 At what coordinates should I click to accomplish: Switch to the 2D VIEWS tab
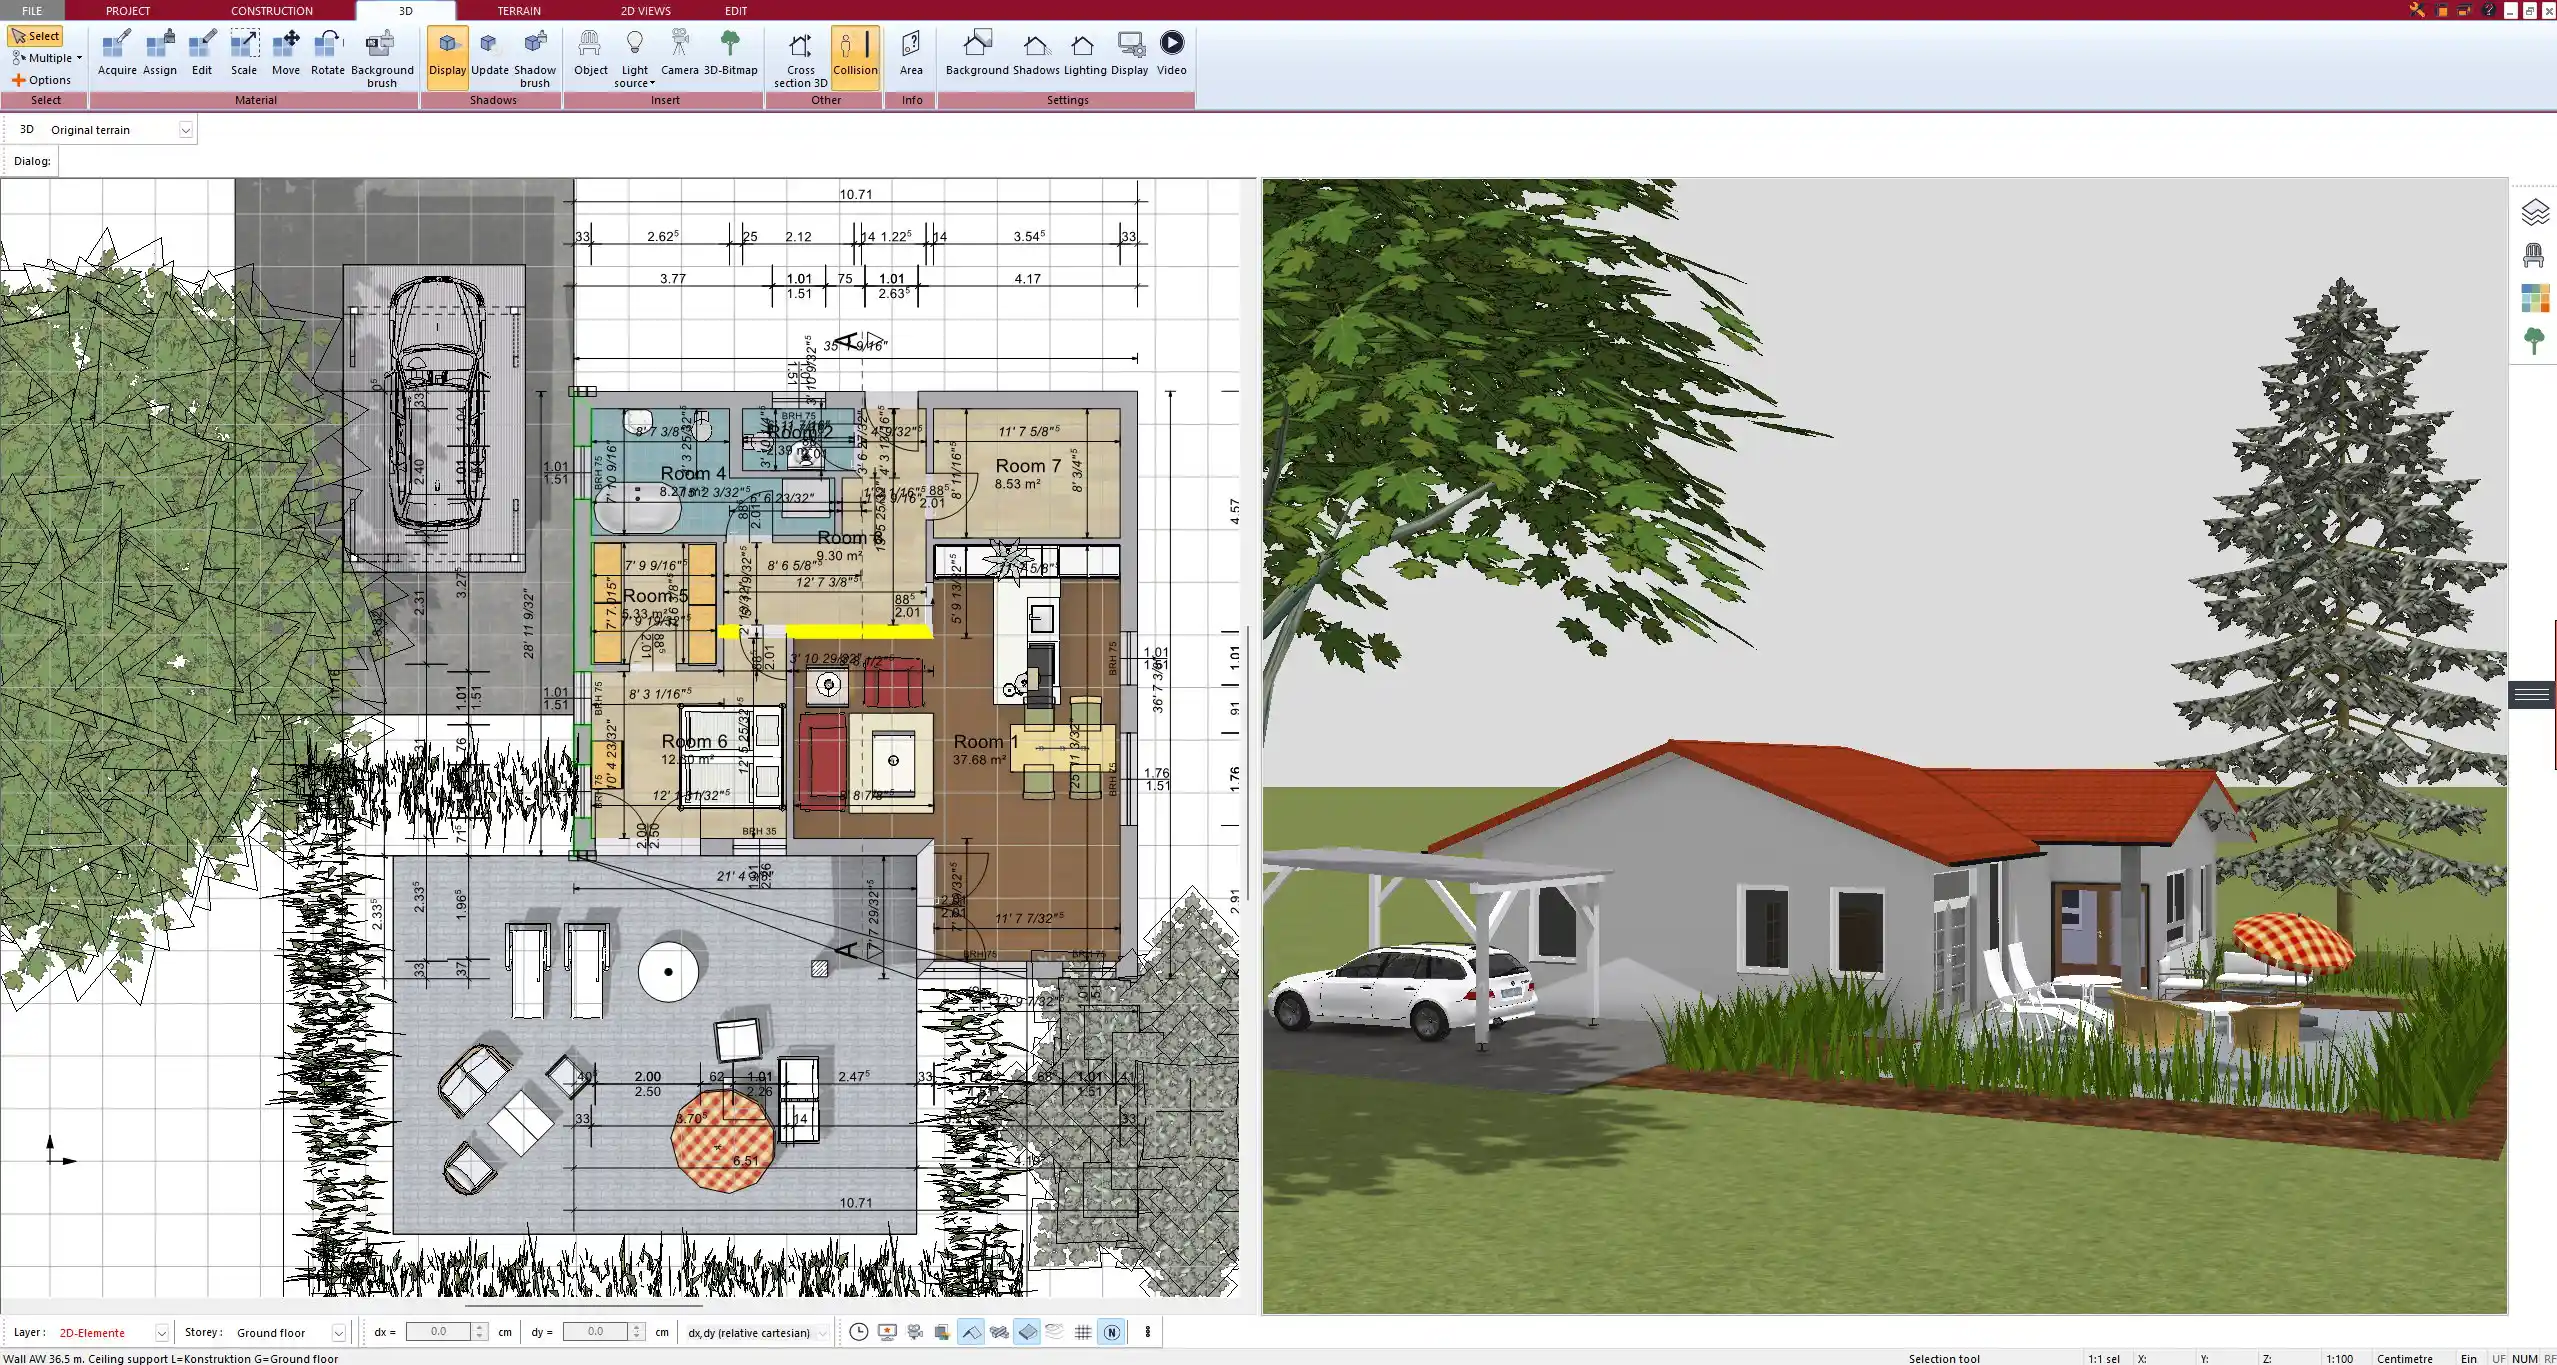645,10
